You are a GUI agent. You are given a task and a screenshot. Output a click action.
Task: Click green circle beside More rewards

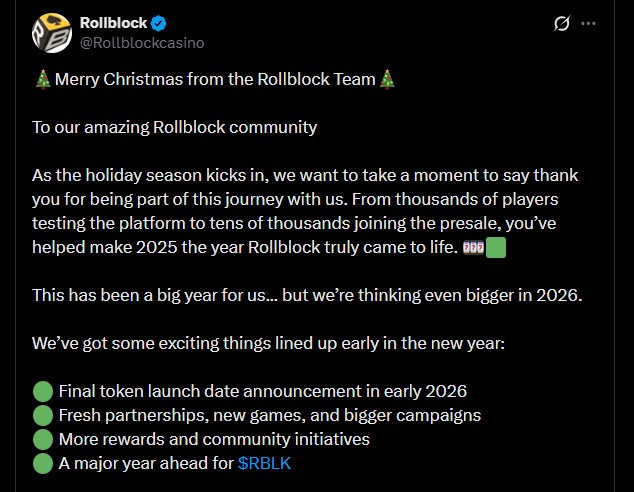(x=42, y=439)
